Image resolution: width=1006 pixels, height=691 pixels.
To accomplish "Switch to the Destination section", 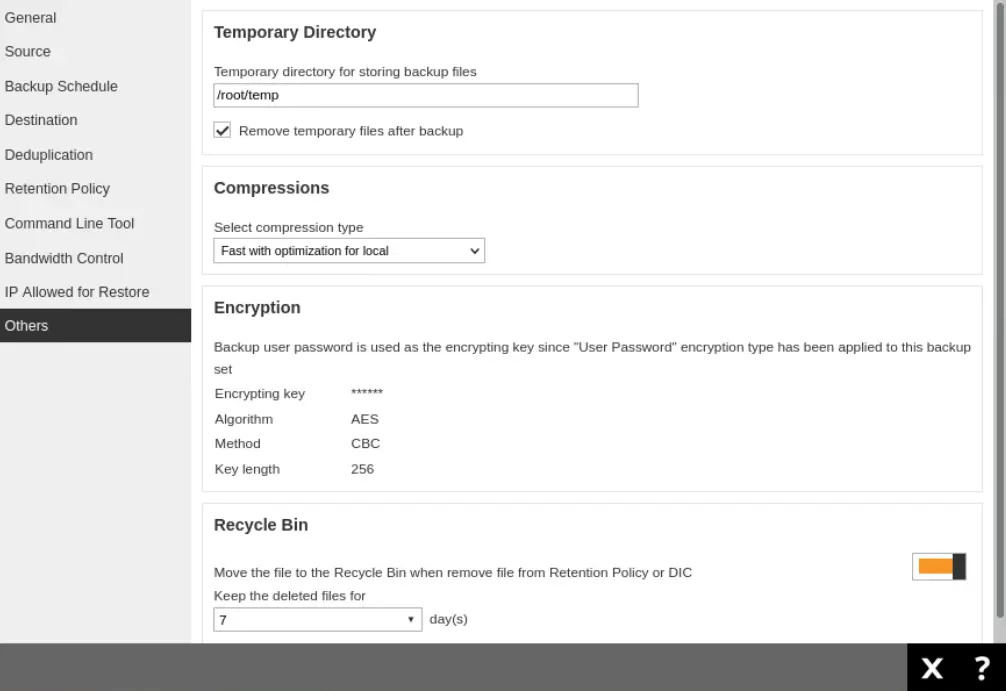I will pos(41,120).
